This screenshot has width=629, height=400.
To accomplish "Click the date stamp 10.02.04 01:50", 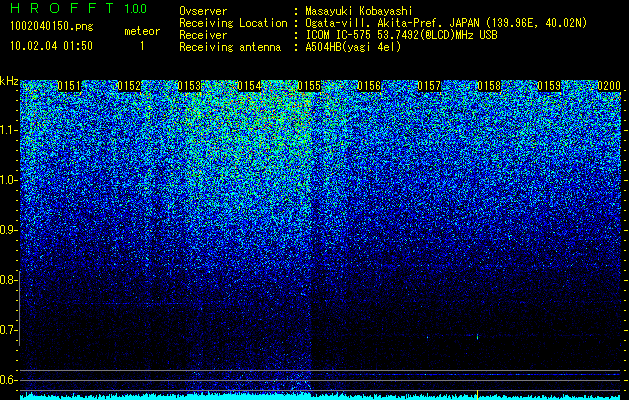I will (51, 46).
